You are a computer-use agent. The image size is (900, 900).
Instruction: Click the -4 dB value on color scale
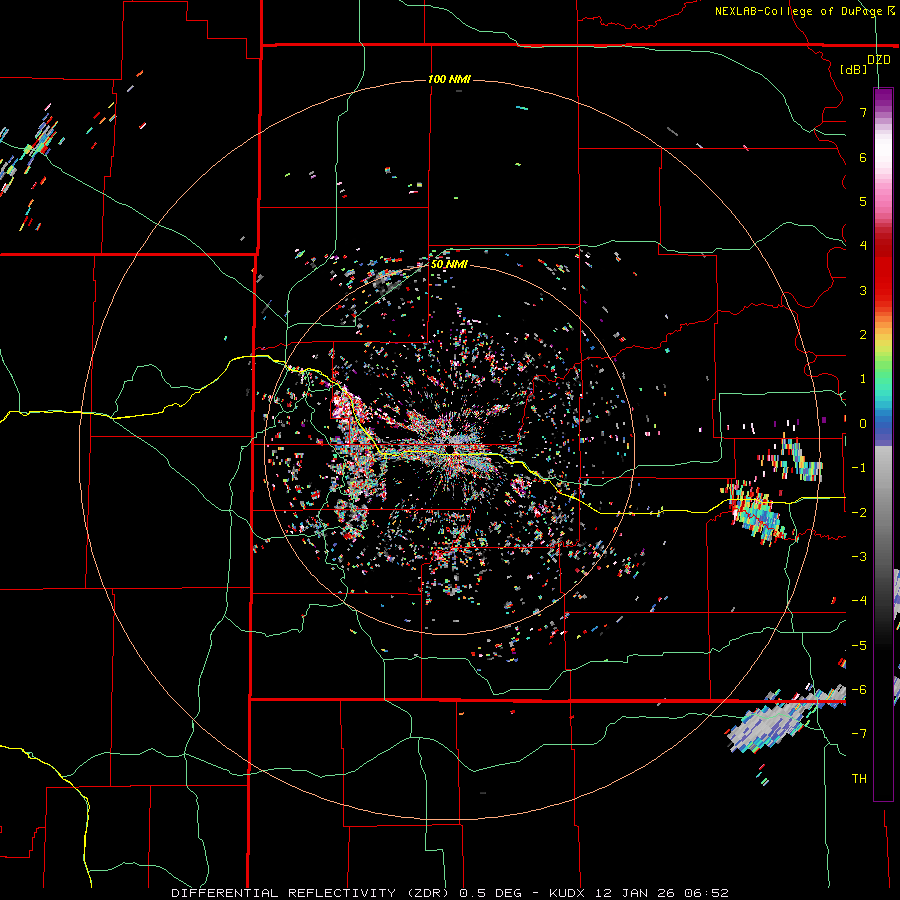coord(859,601)
